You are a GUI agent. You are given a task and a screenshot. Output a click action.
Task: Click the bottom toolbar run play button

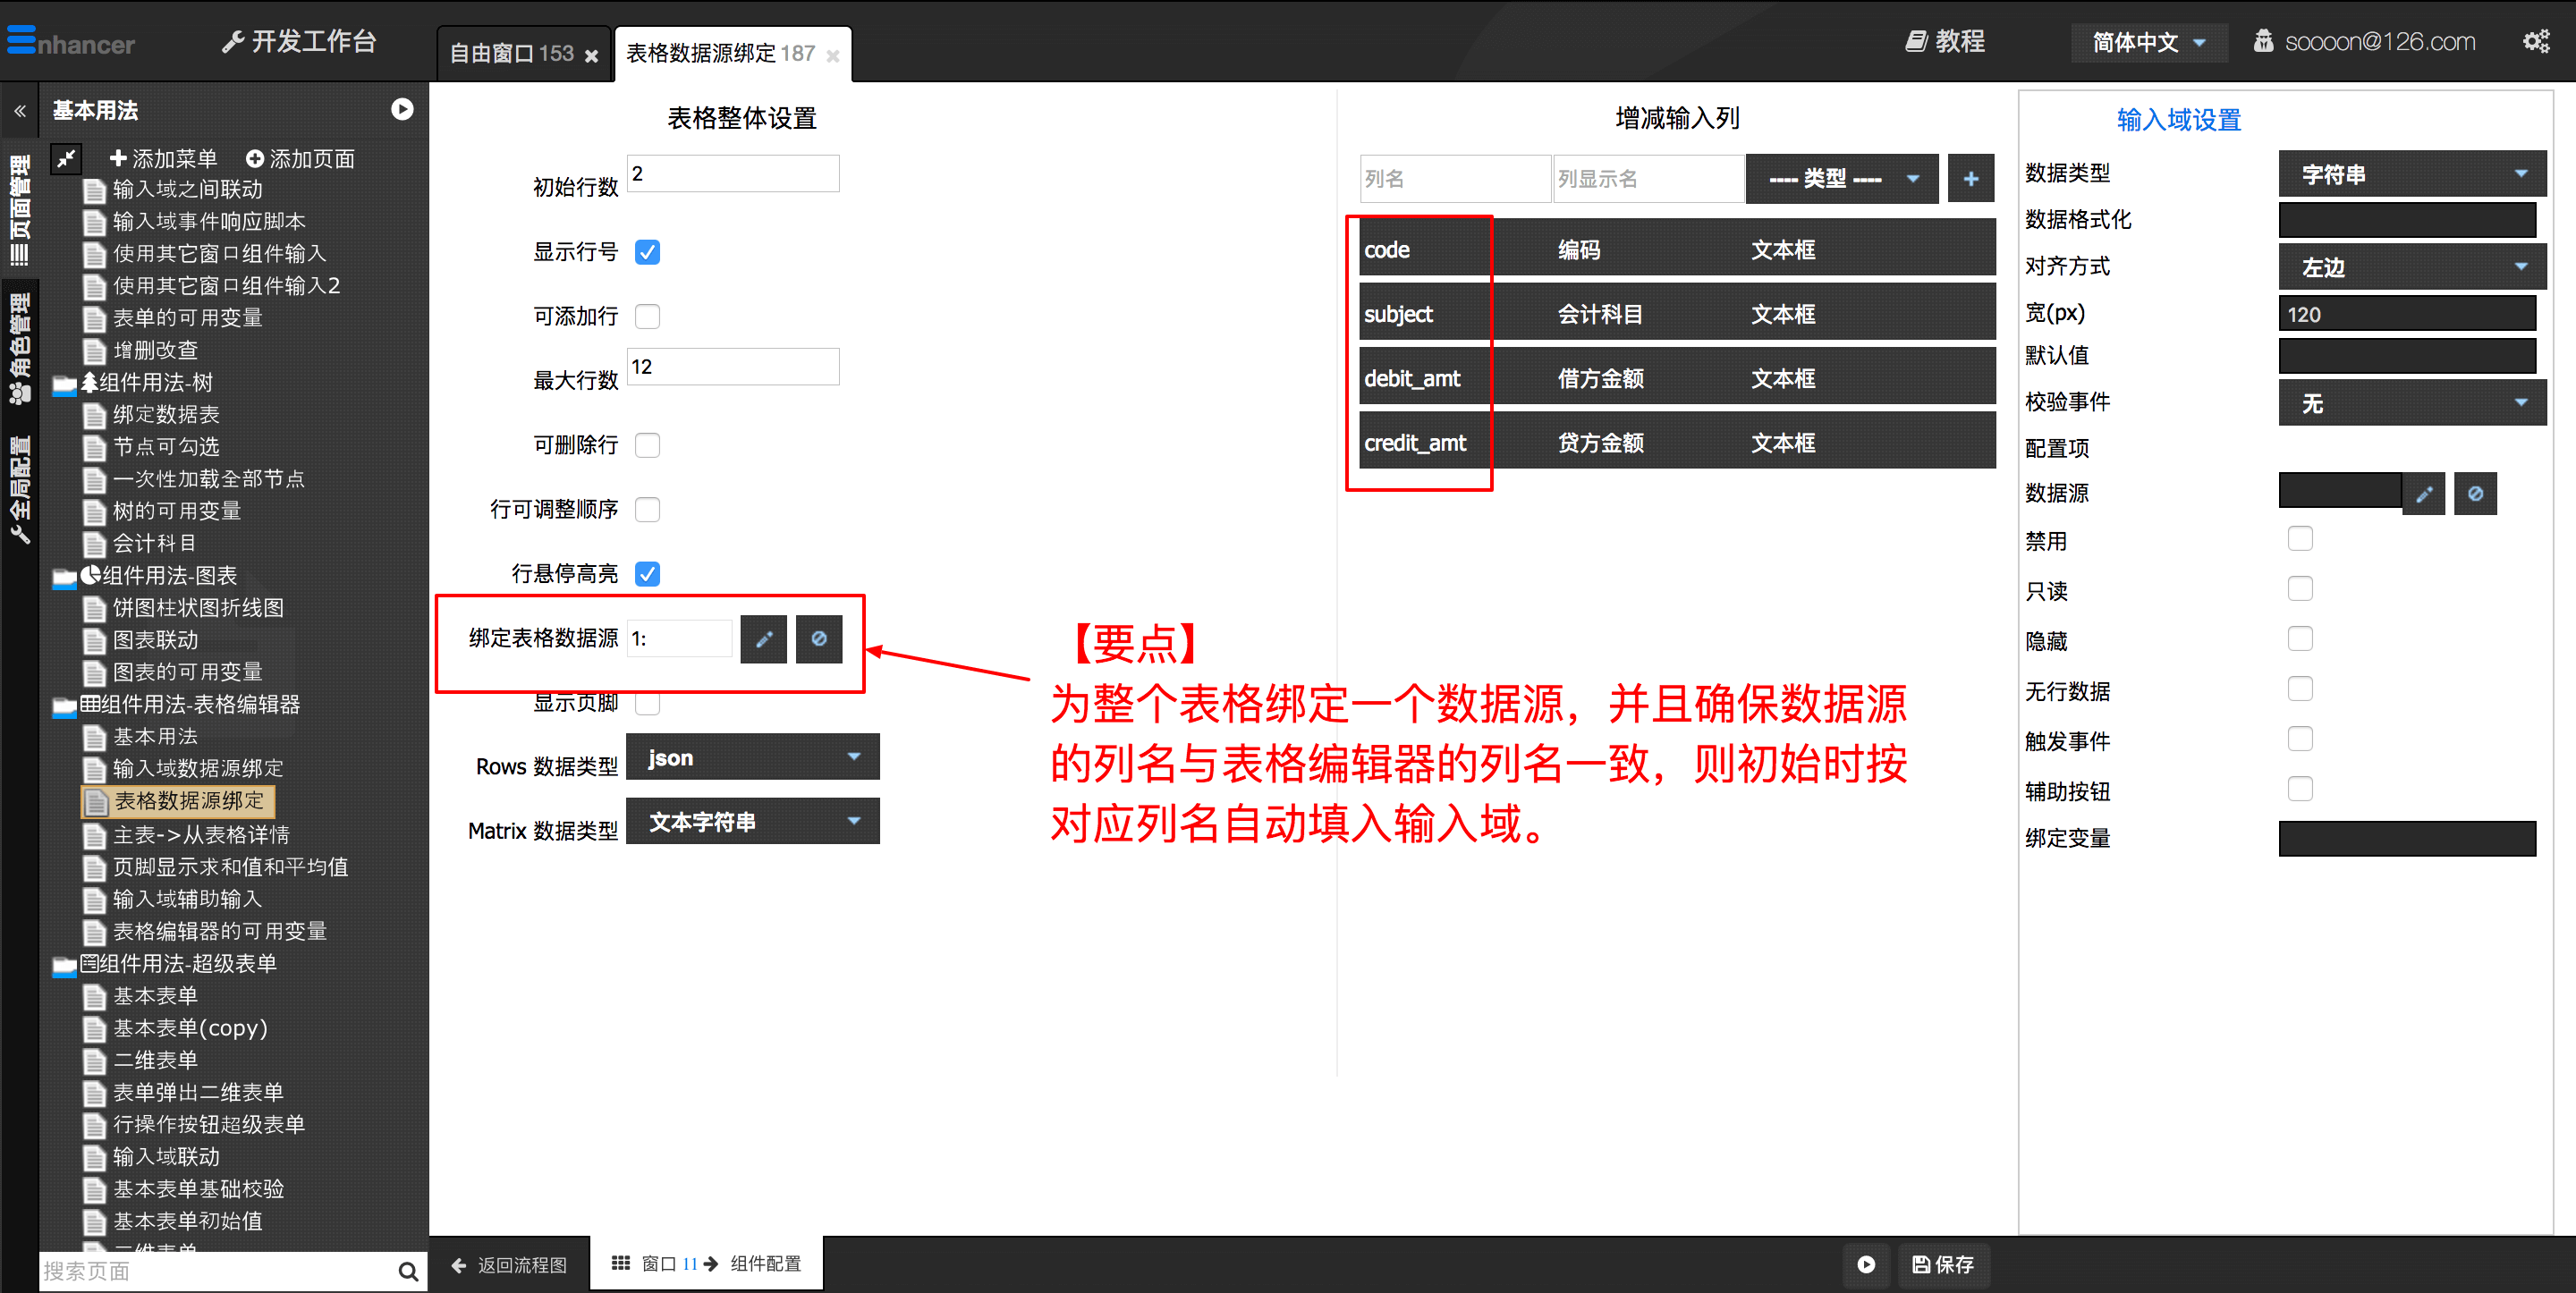pyautogui.click(x=1866, y=1264)
